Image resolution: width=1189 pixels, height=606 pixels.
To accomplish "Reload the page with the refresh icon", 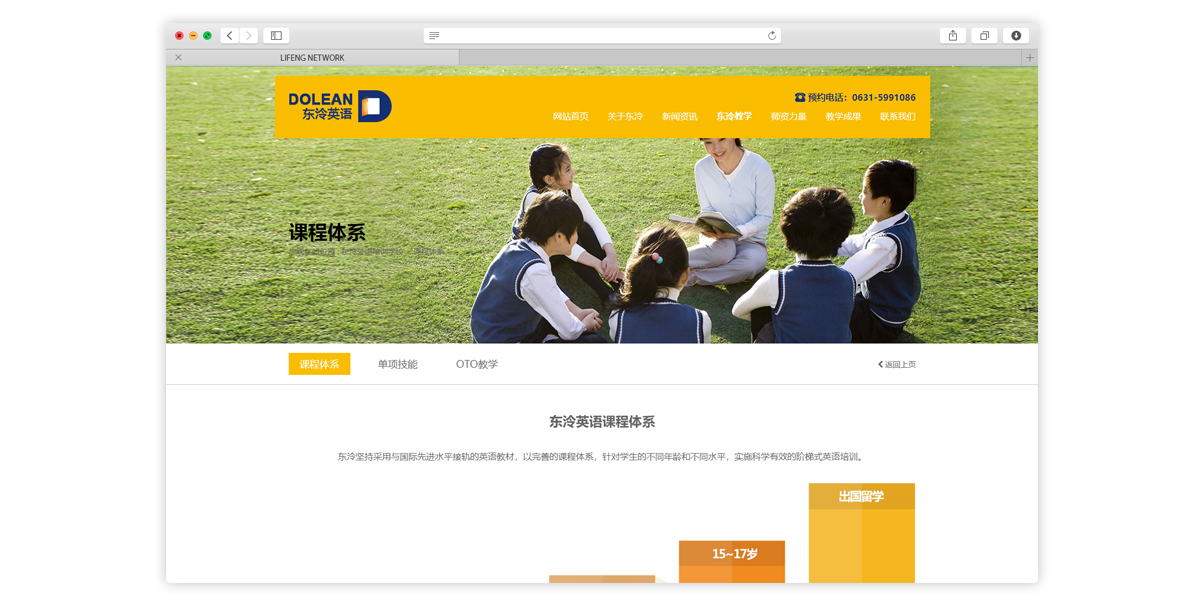I will tap(772, 36).
